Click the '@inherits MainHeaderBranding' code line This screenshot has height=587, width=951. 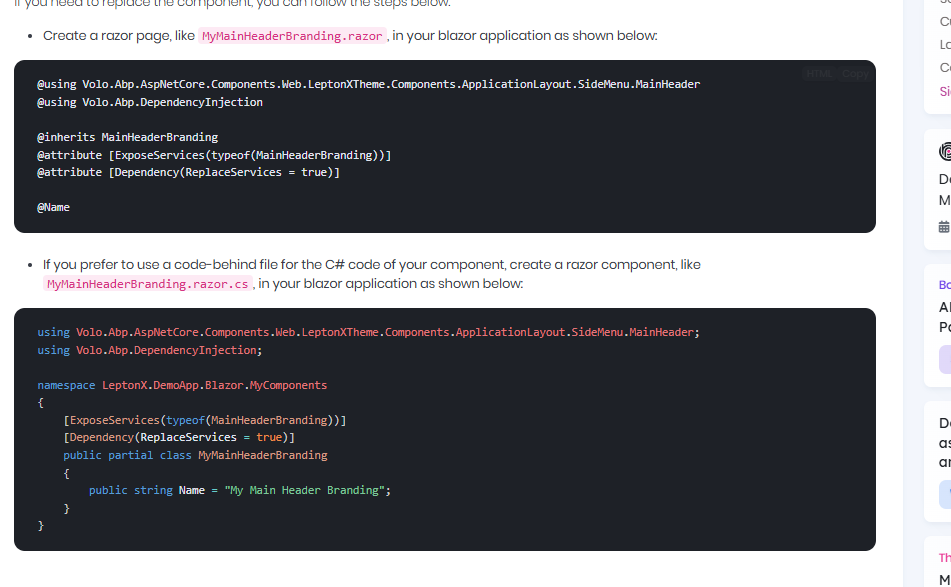point(127,137)
